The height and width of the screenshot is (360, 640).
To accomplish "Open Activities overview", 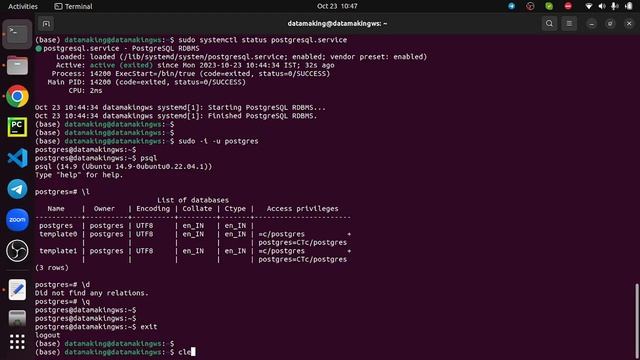I will (23, 6).
